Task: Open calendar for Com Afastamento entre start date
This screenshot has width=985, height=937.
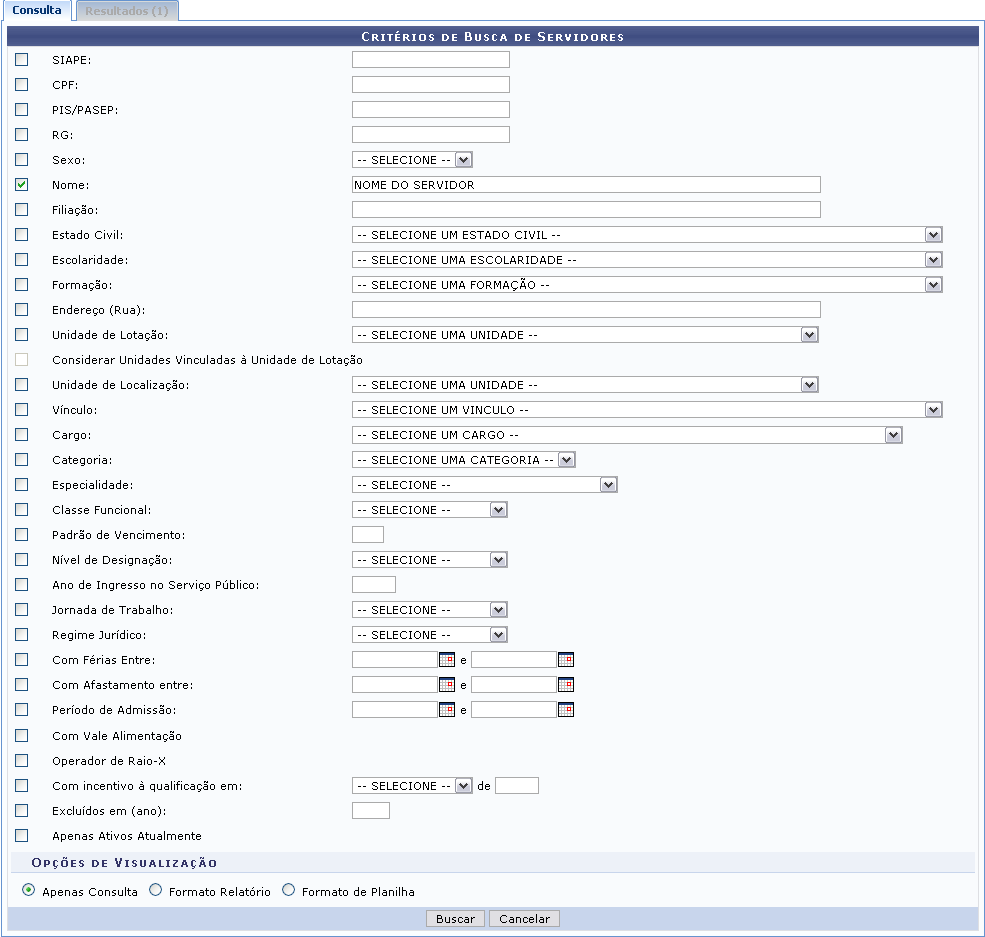Action: pos(447,685)
